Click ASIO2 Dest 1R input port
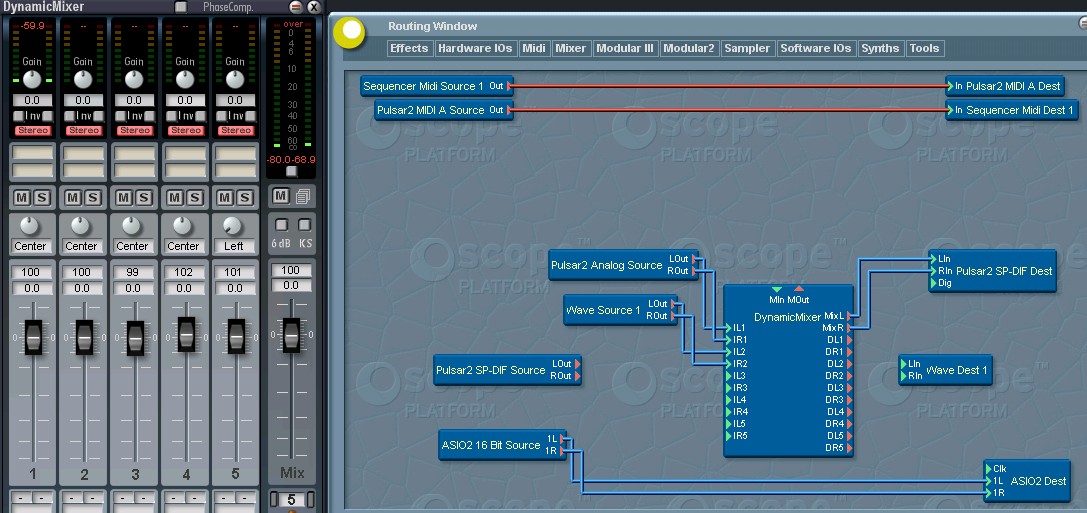Screen dimensions: 1087x513 988,493
